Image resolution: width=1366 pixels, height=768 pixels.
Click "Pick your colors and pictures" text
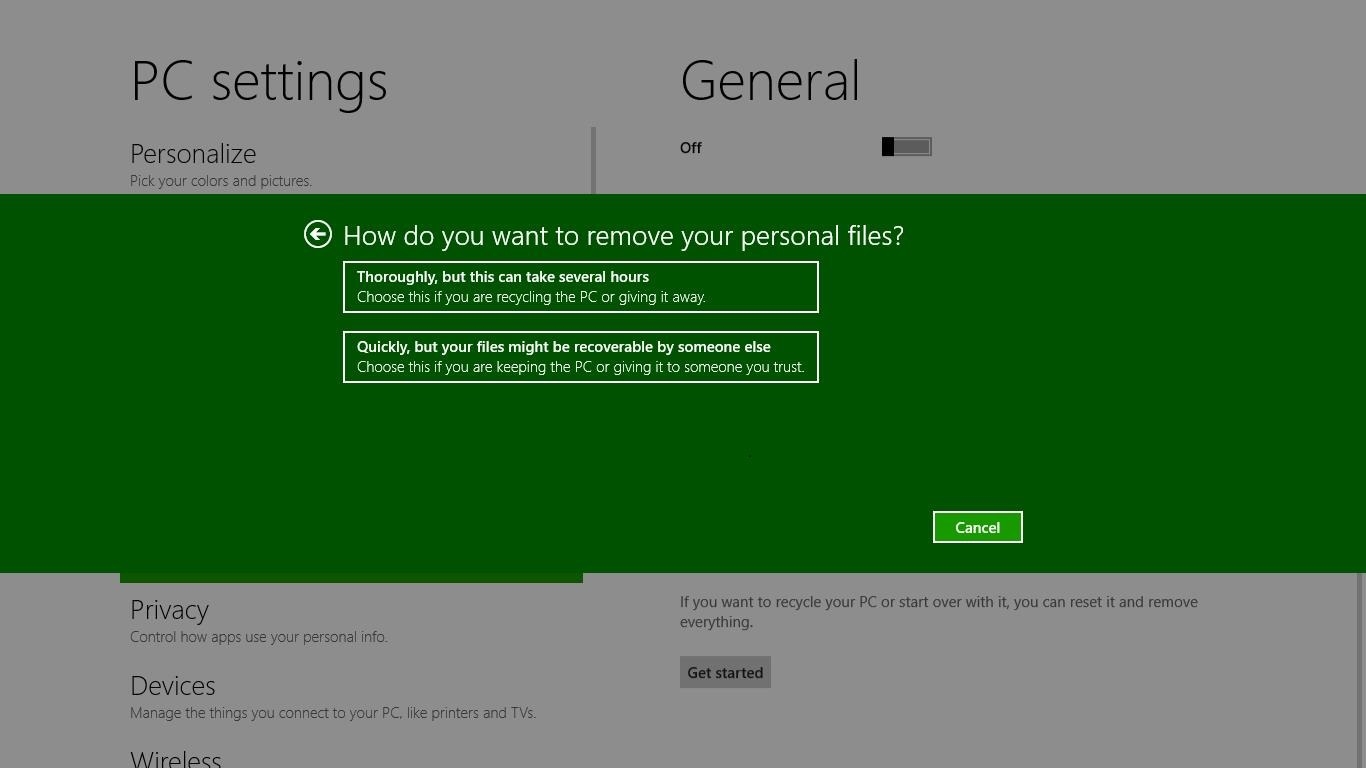click(x=221, y=181)
